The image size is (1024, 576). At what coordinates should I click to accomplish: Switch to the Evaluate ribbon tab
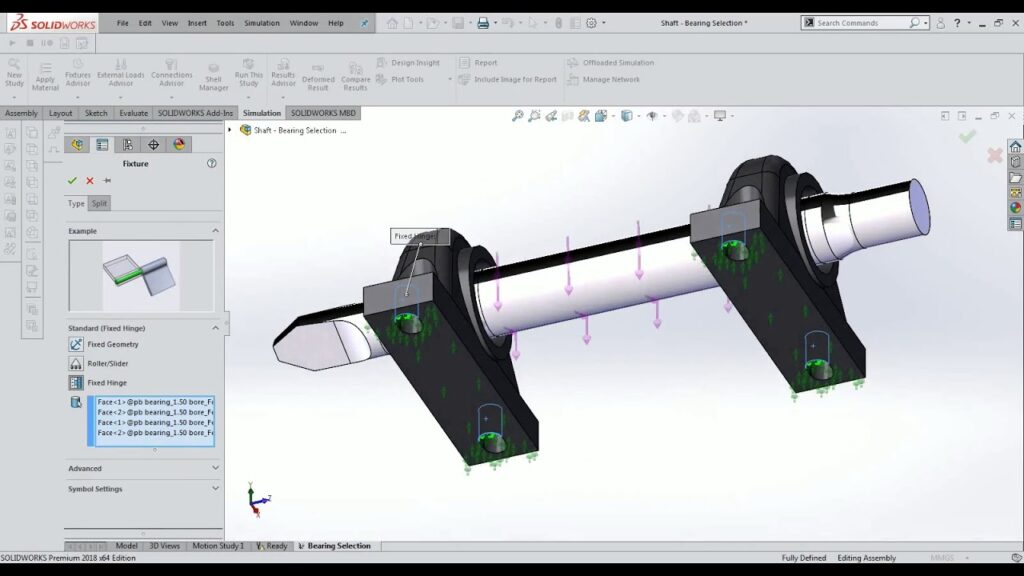(133, 113)
